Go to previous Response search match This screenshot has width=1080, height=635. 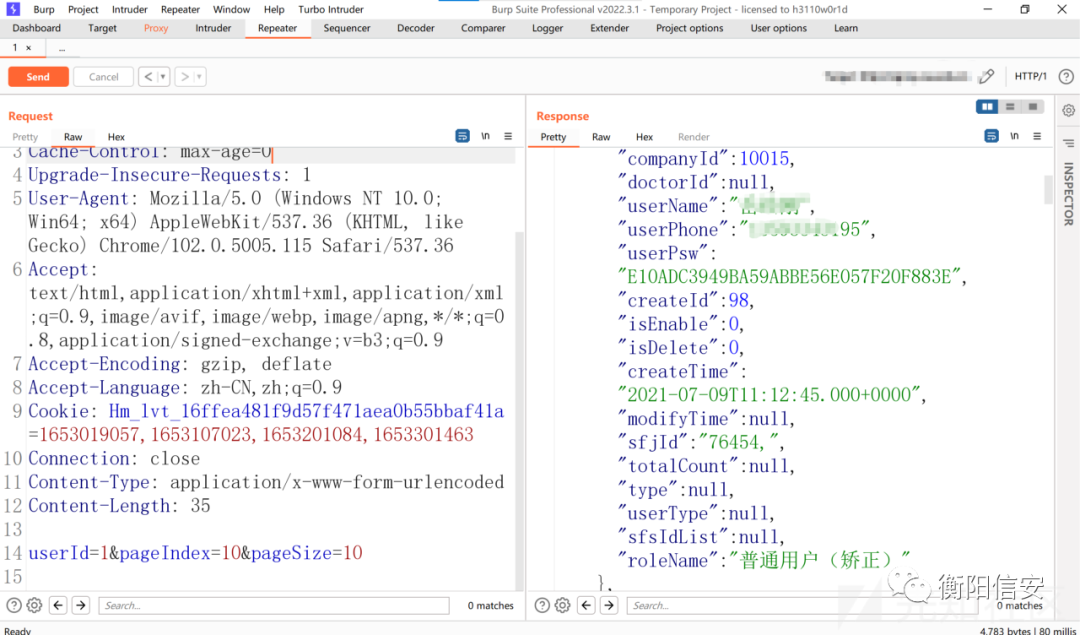[x=587, y=605]
